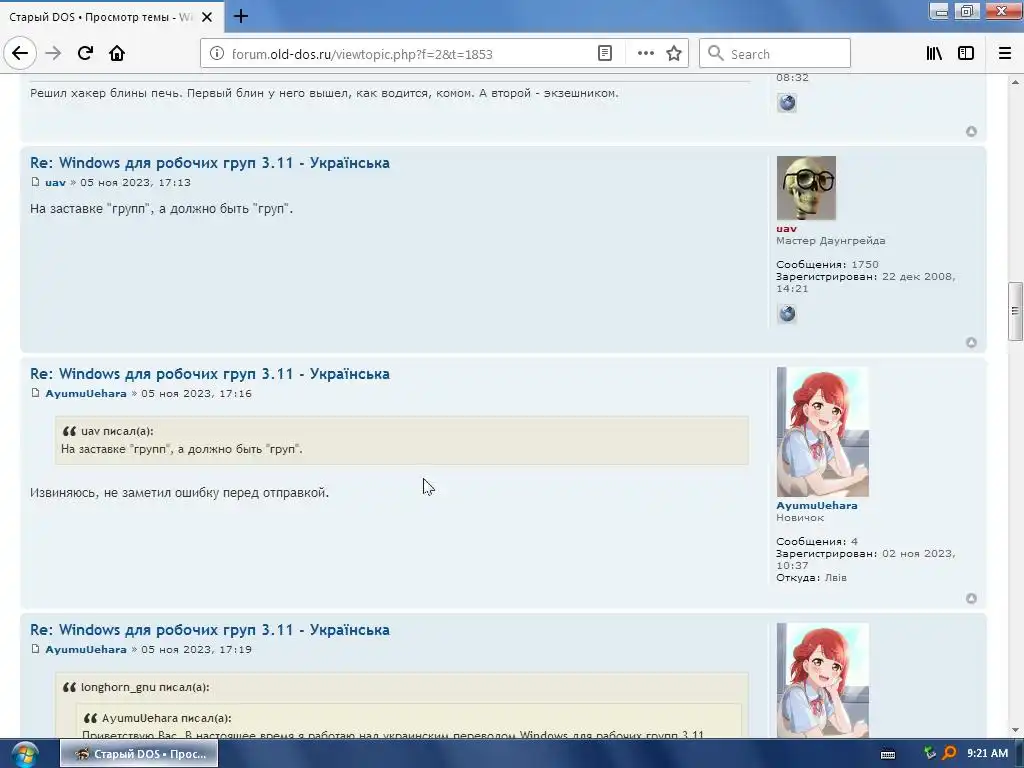Click the forward navigation arrow
The width and height of the screenshot is (1024, 768).
[53, 53]
